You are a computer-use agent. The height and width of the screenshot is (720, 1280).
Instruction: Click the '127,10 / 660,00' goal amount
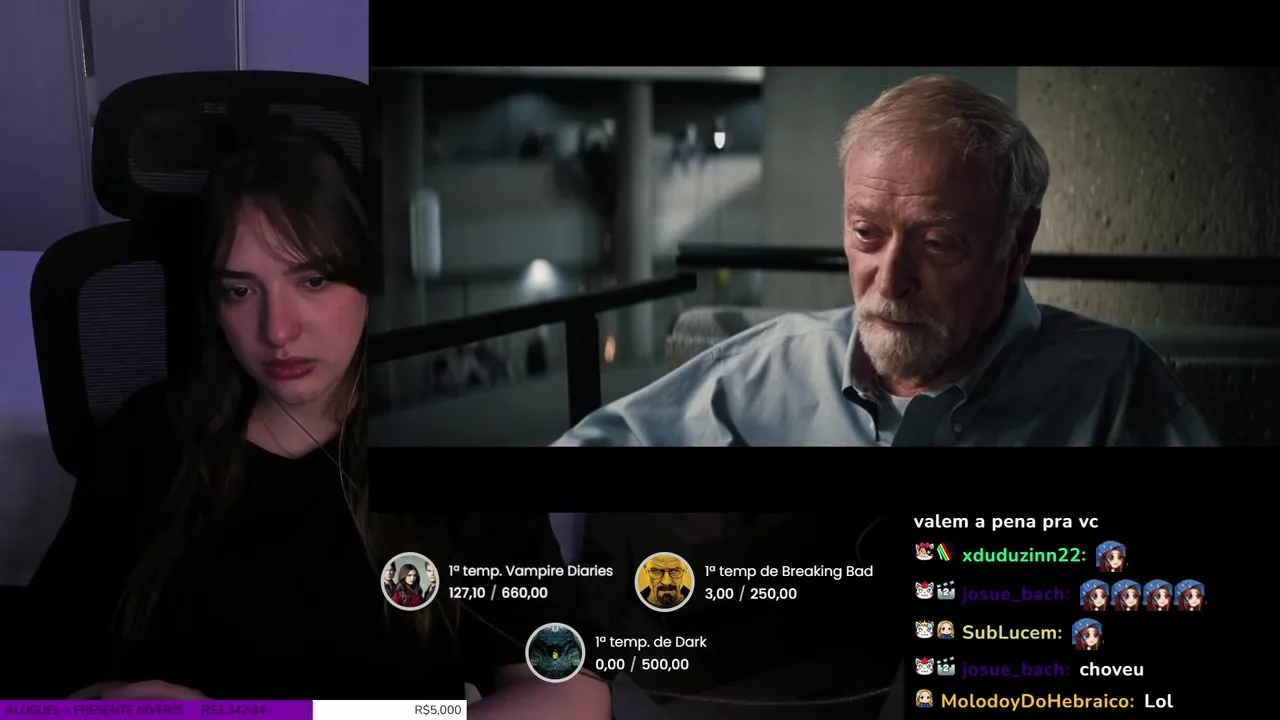click(x=498, y=593)
